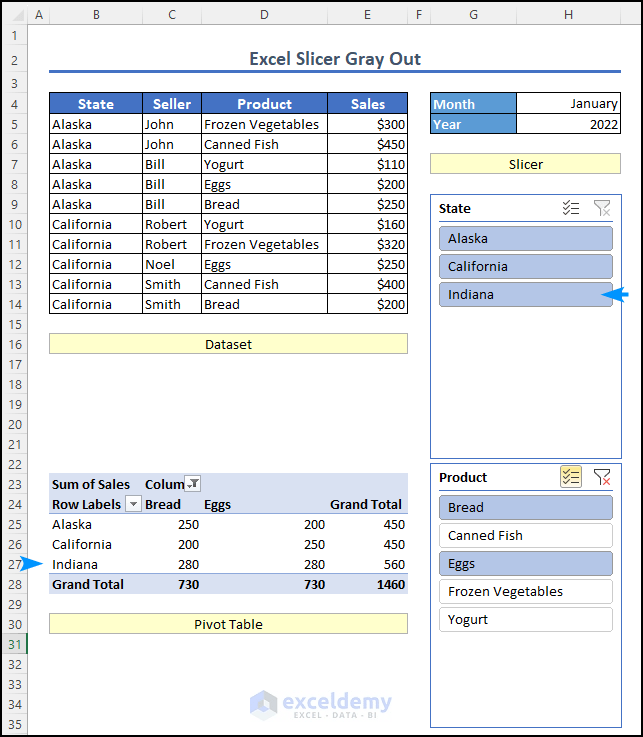Image resolution: width=643 pixels, height=737 pixels.
Task: Click Grand Total row label in pivot
Action: point(96,584)
